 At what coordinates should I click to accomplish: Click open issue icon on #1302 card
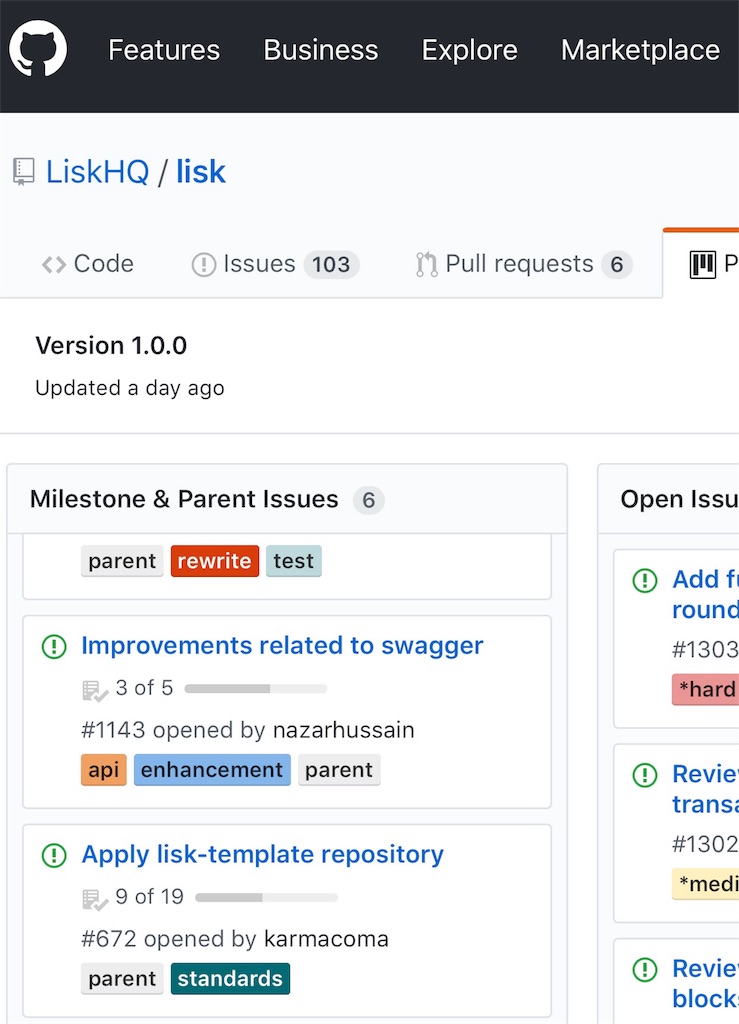point(645,775)
